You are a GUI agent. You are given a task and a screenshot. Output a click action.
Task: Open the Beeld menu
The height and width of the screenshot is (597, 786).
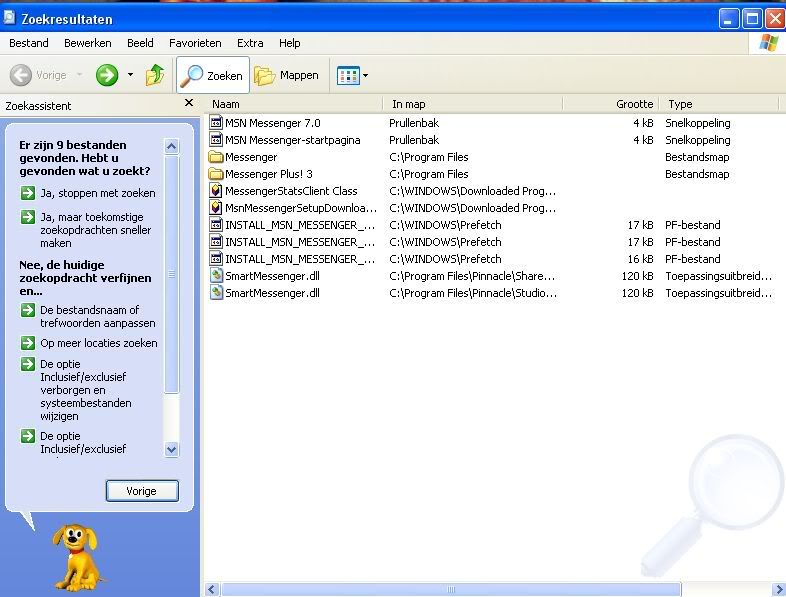pyautogui.click(x=140, y=43)
